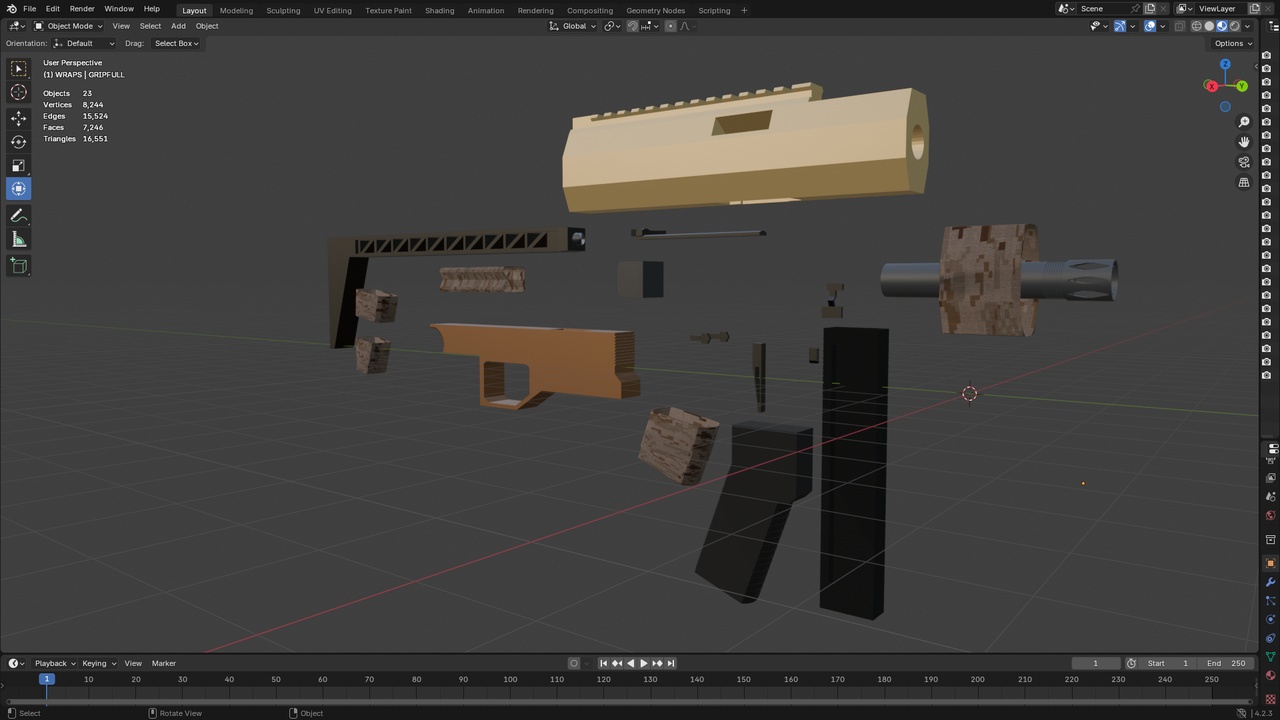This screenshot has height=720, width=1280.
Task: Activate the Annotate tool
Action: [19, 216]
